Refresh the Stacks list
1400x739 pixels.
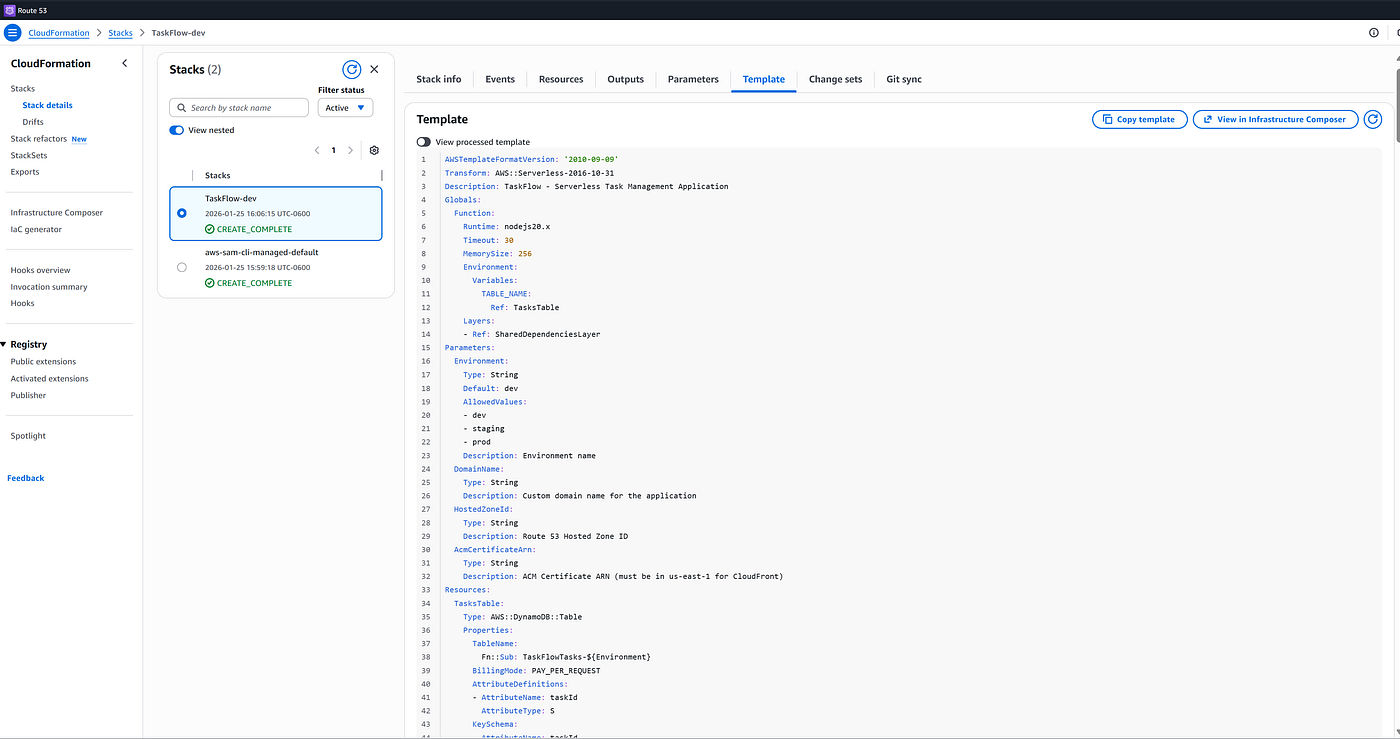351,69
